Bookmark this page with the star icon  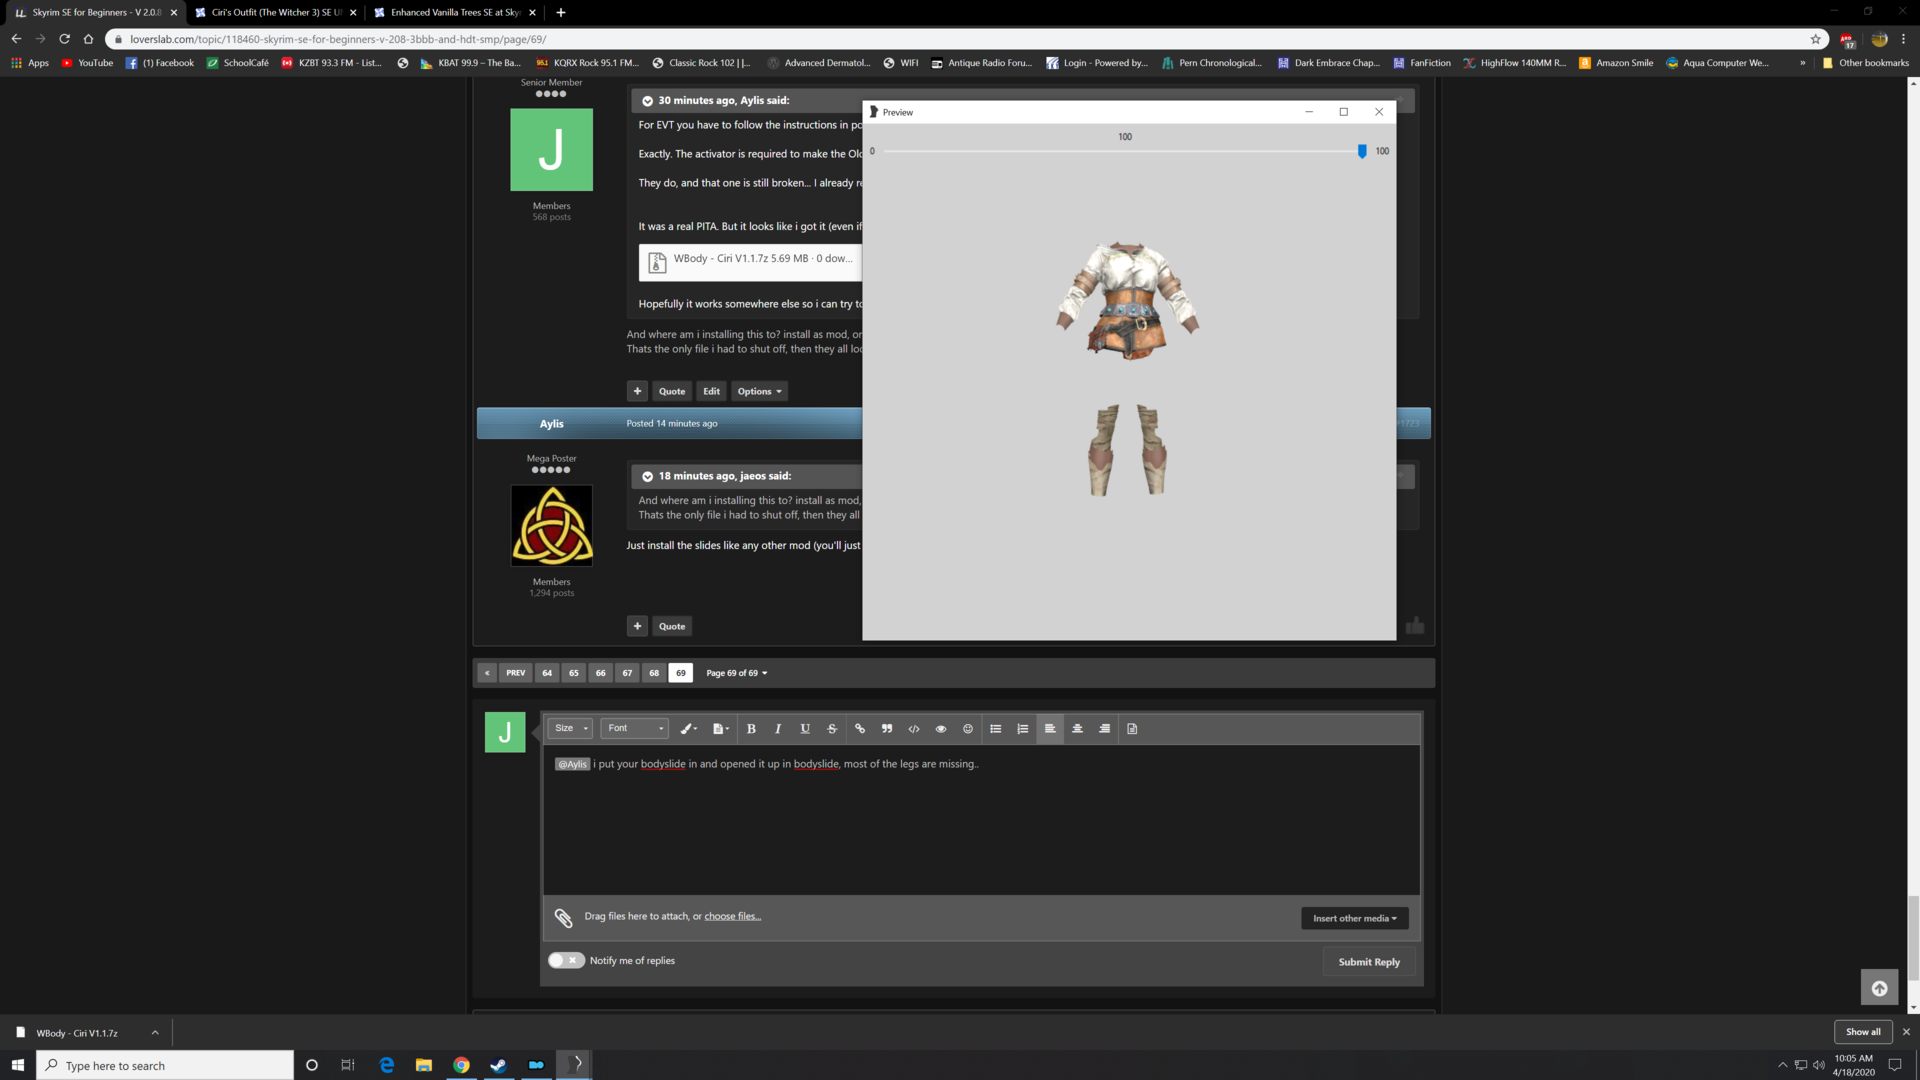(x=1816, y=39)
